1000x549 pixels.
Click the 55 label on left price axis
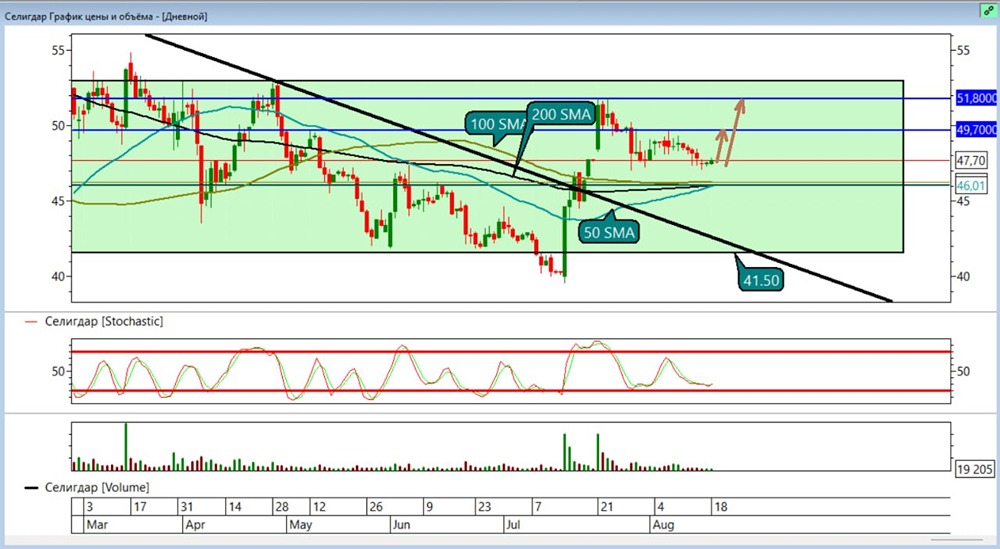pyautogui.click(x=59, y=50)
